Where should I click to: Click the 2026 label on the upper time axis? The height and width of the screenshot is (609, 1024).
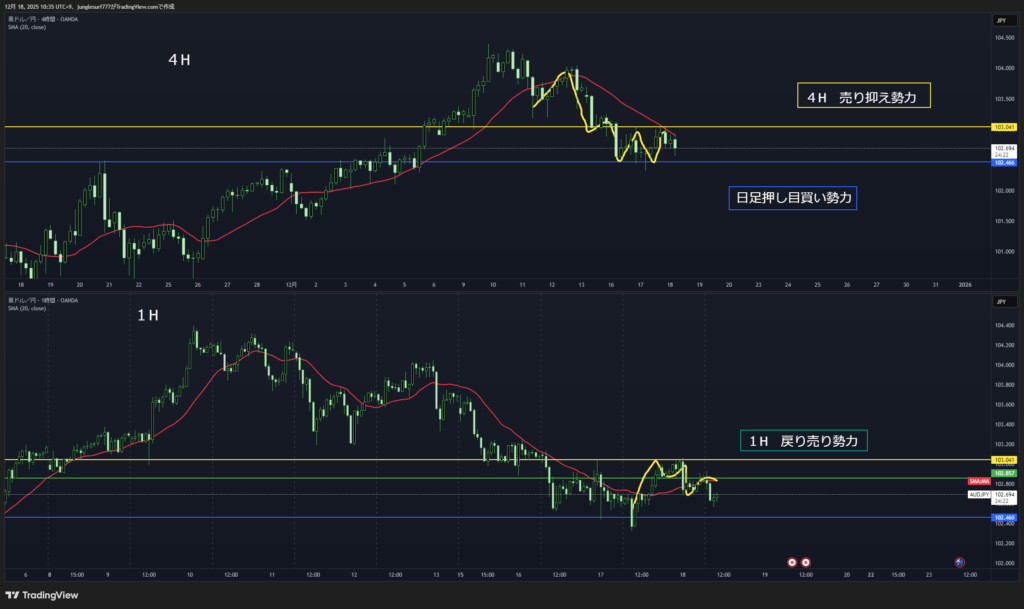click(x=965, y=284)
